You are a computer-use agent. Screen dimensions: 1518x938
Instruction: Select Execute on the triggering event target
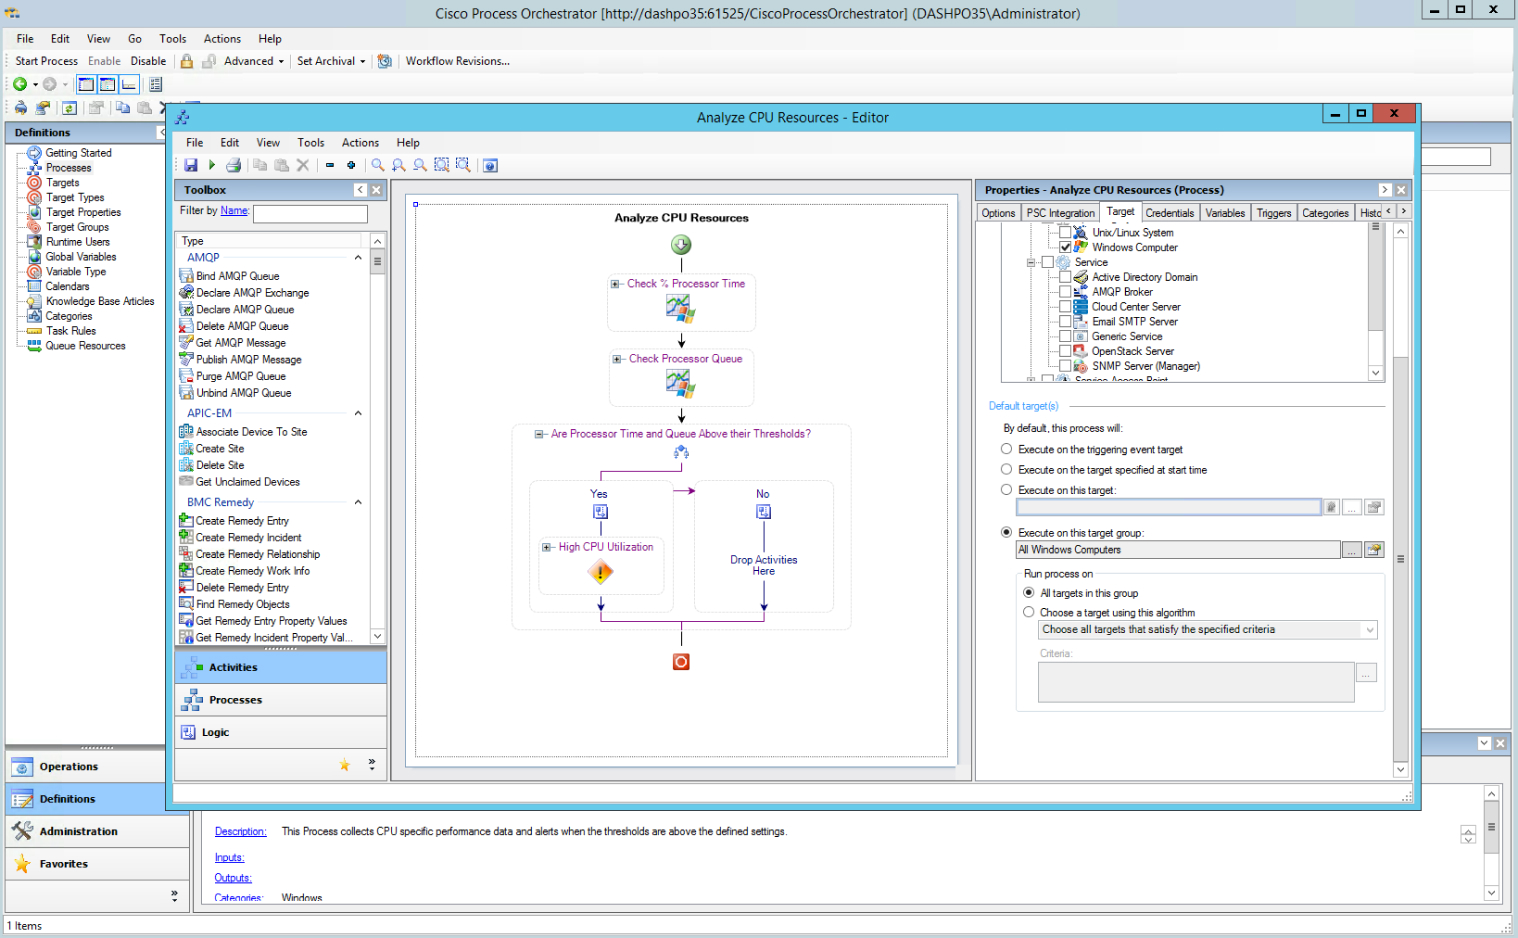tap(1007, 450)
